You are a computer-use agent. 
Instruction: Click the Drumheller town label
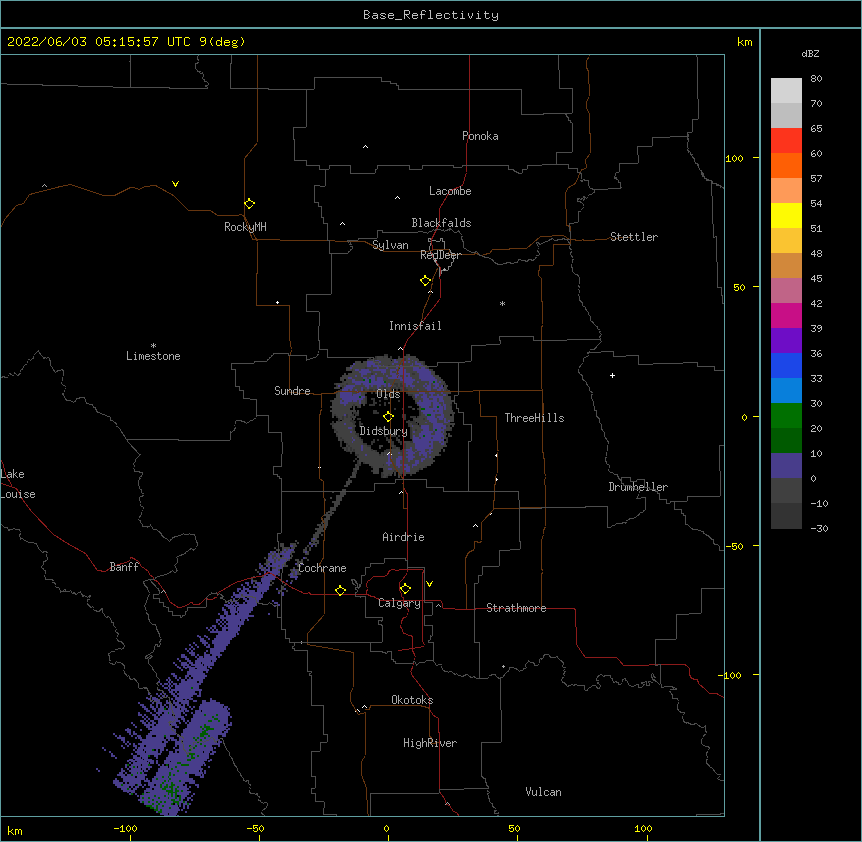638,487
